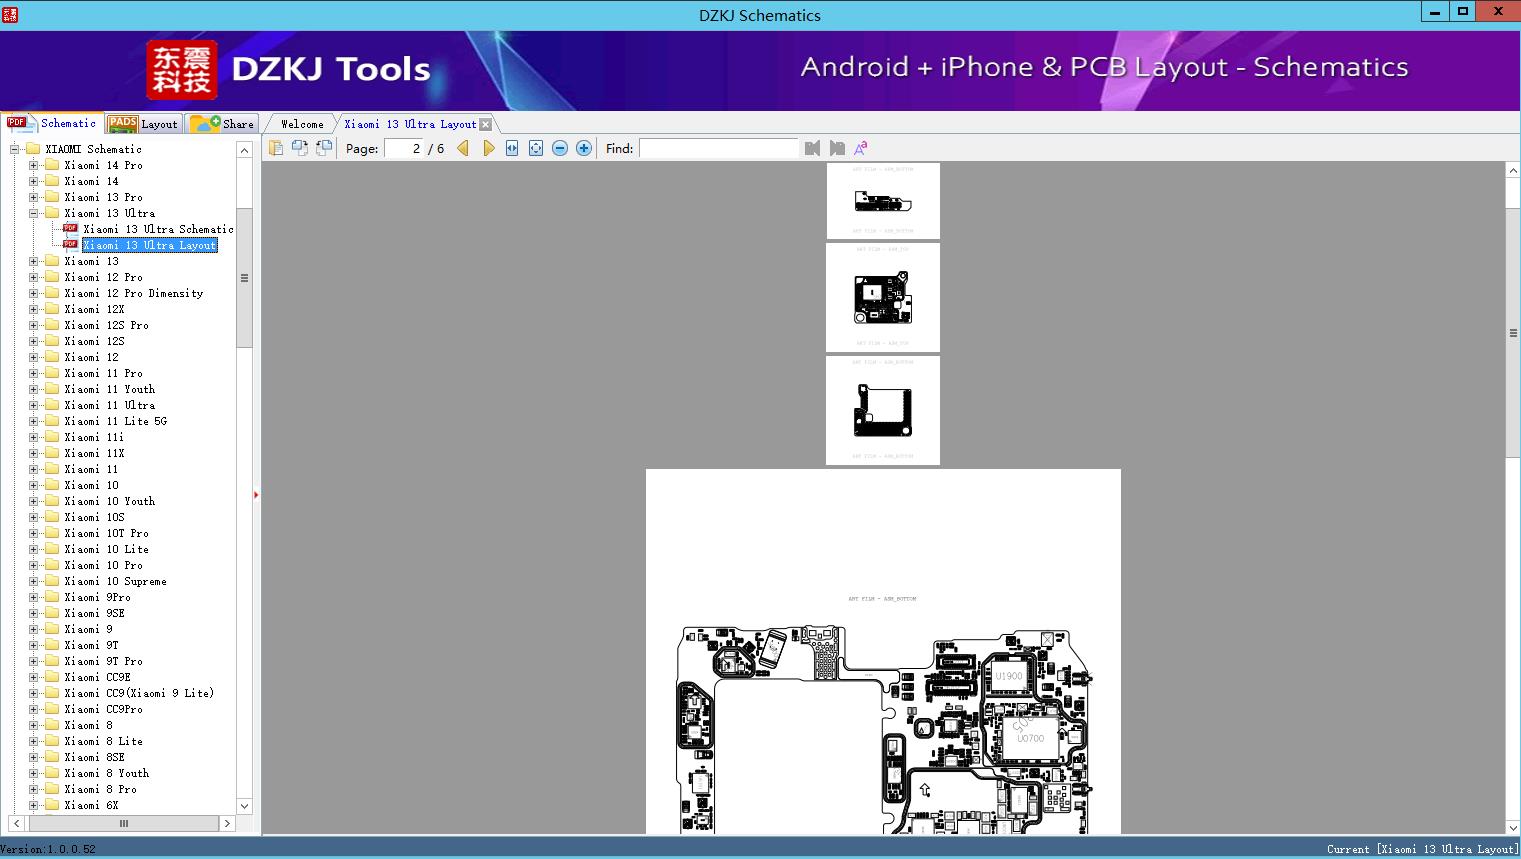Click the Xiaomi 9Pro folder icon
This screenshot has height=859, width=1521.
tap(52, 597)
